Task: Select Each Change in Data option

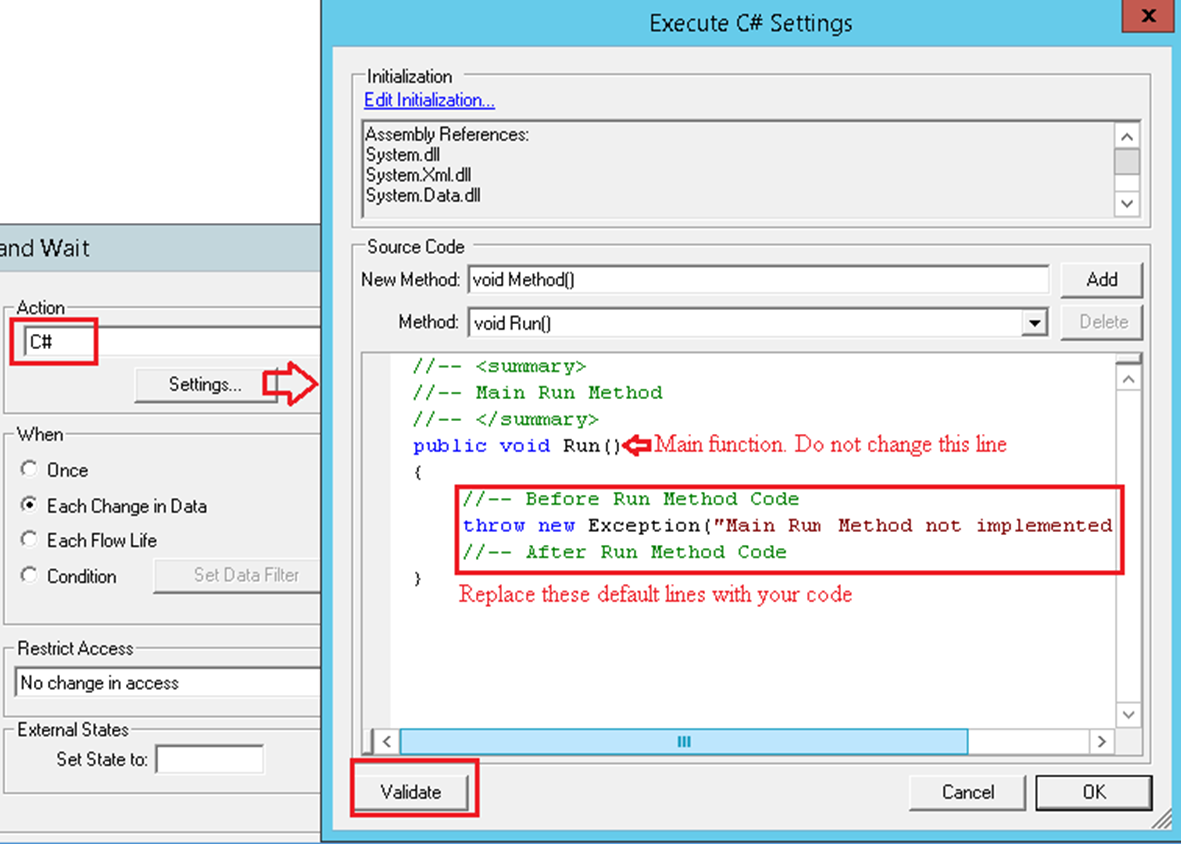Action: (x=29, y=506)
